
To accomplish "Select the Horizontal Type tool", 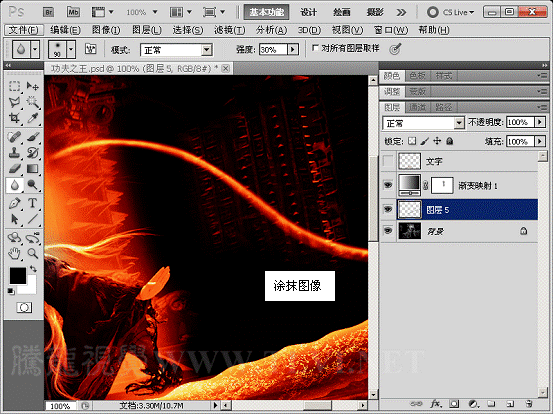I will pos(32,203).
